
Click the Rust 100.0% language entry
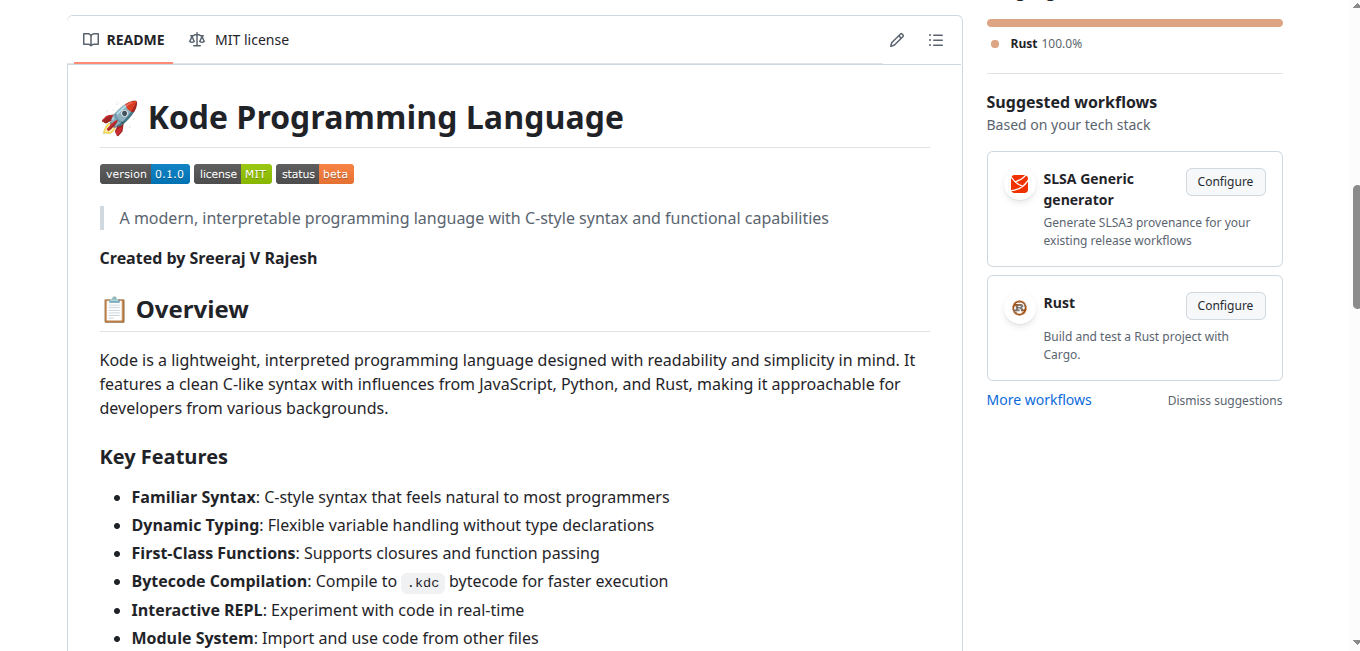(x=1037, y=44)
